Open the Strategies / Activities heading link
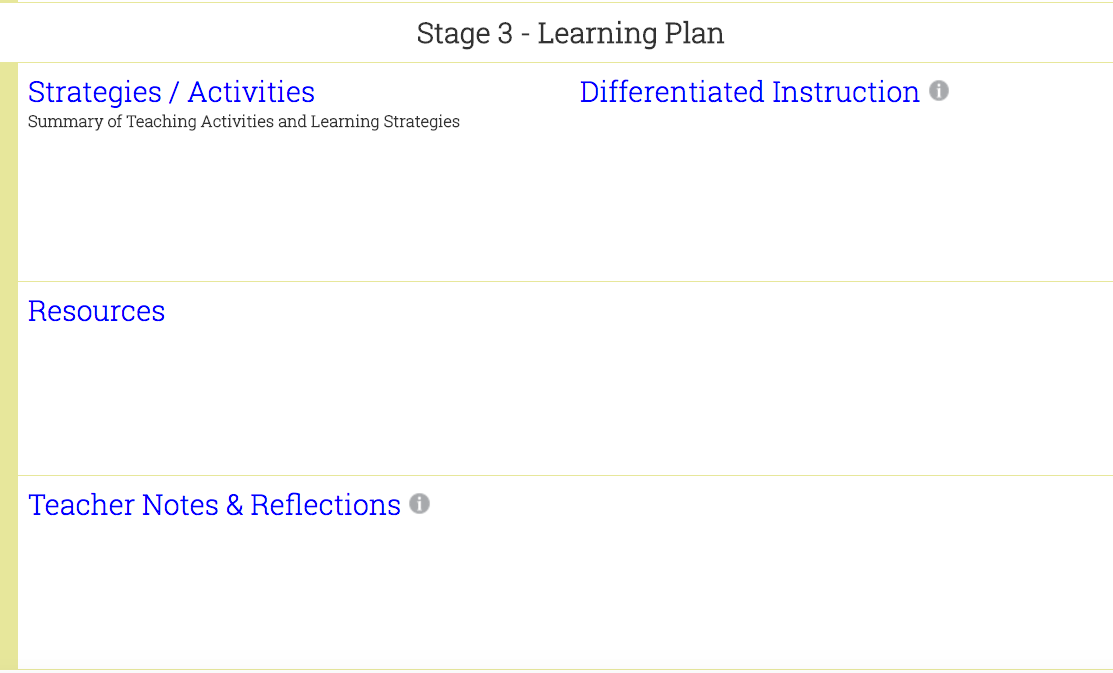This screenshot has width=1113, height=673. [171, 92]
